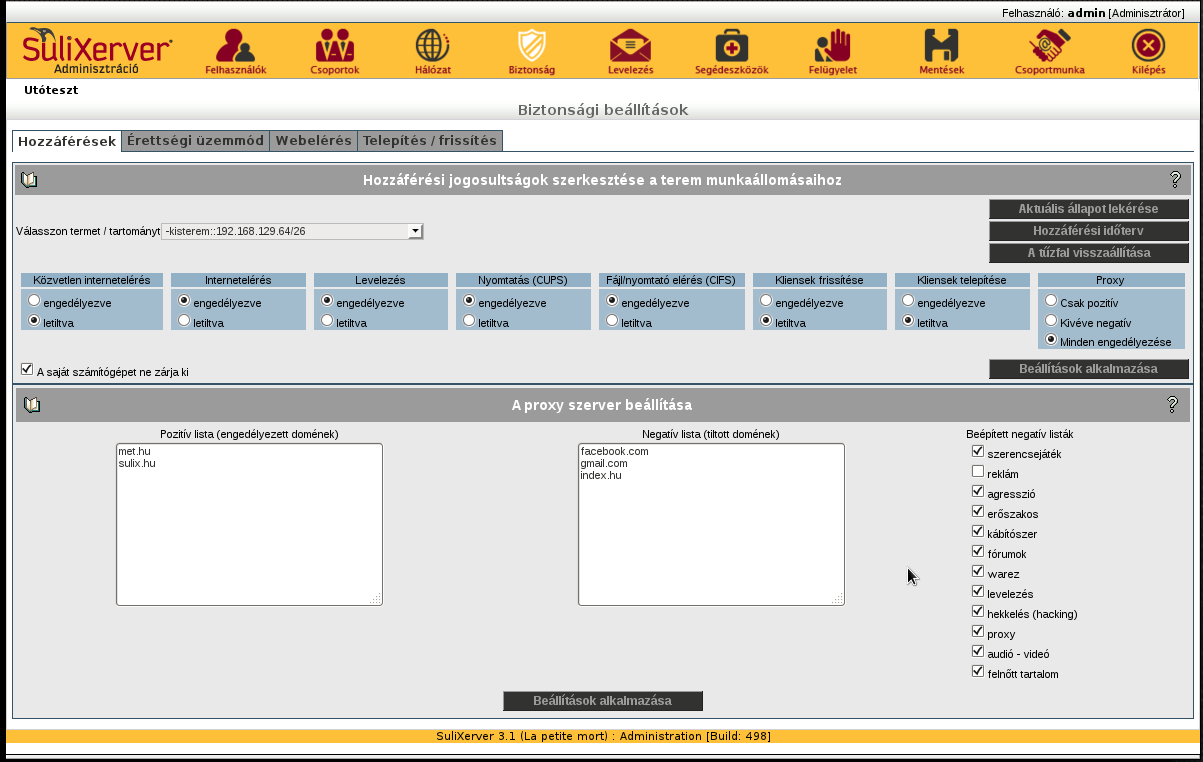Uncheck the proxy negative list checkbox

(x=978, y=632)
